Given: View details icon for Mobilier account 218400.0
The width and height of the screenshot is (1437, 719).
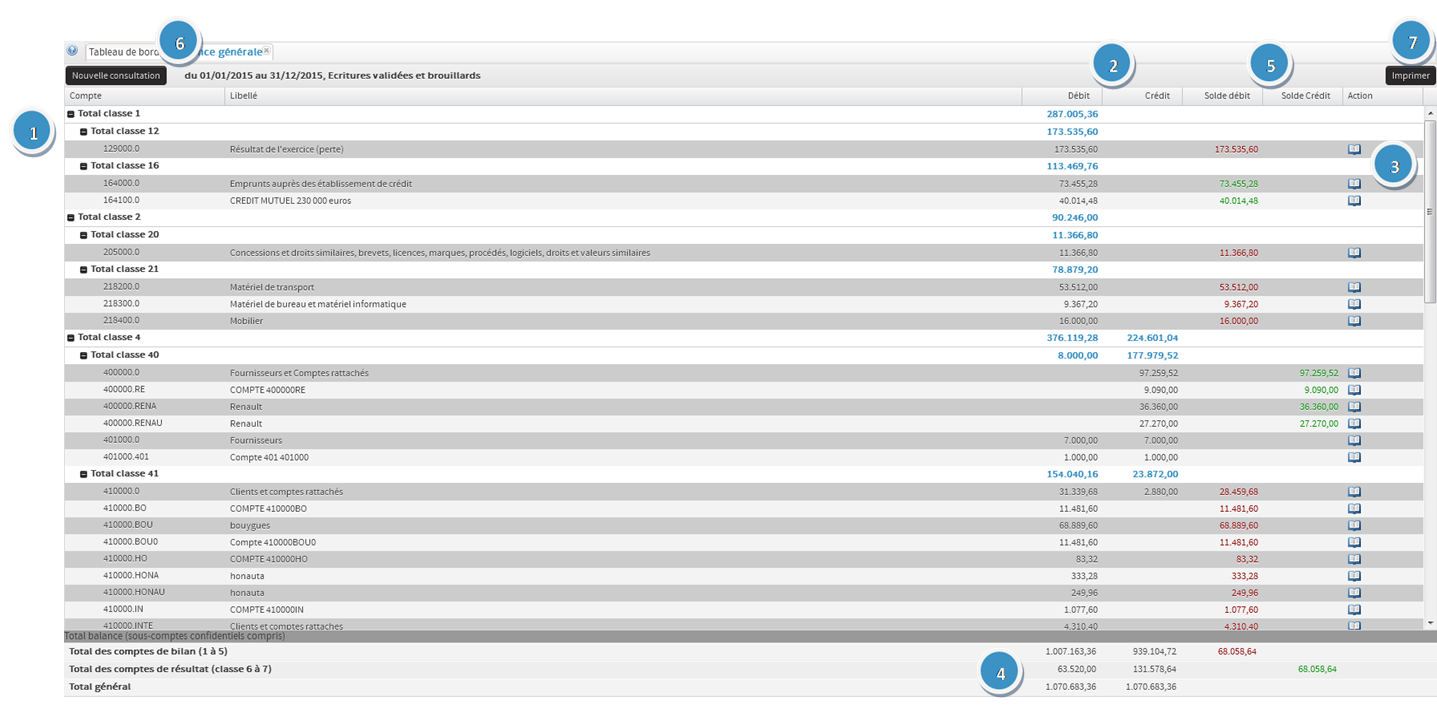Looking at the screenshot, I should point(1354,321).
